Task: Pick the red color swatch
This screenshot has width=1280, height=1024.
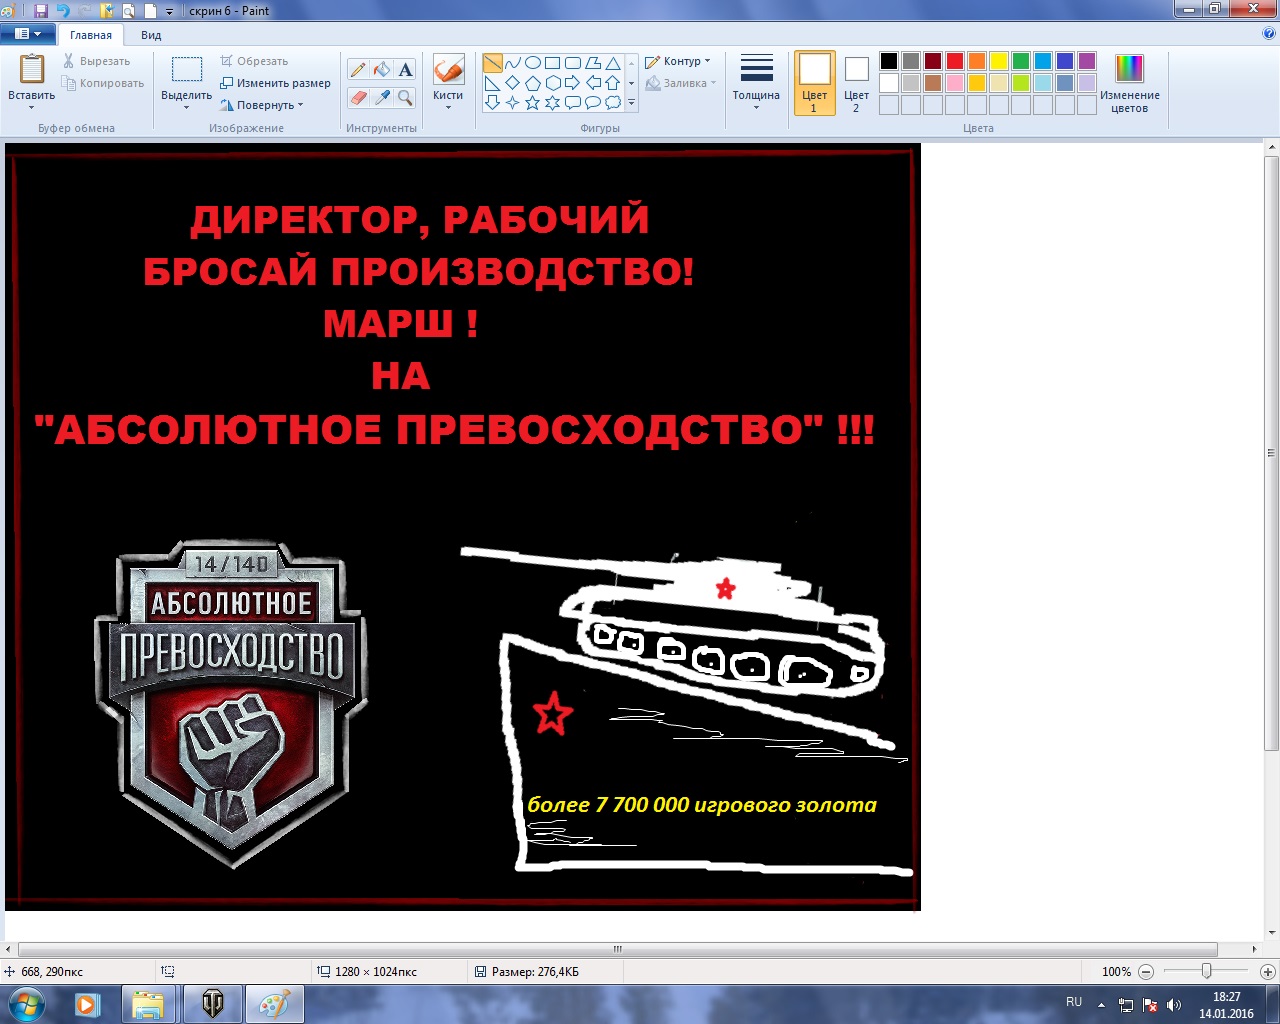Action: pos(955,61)
